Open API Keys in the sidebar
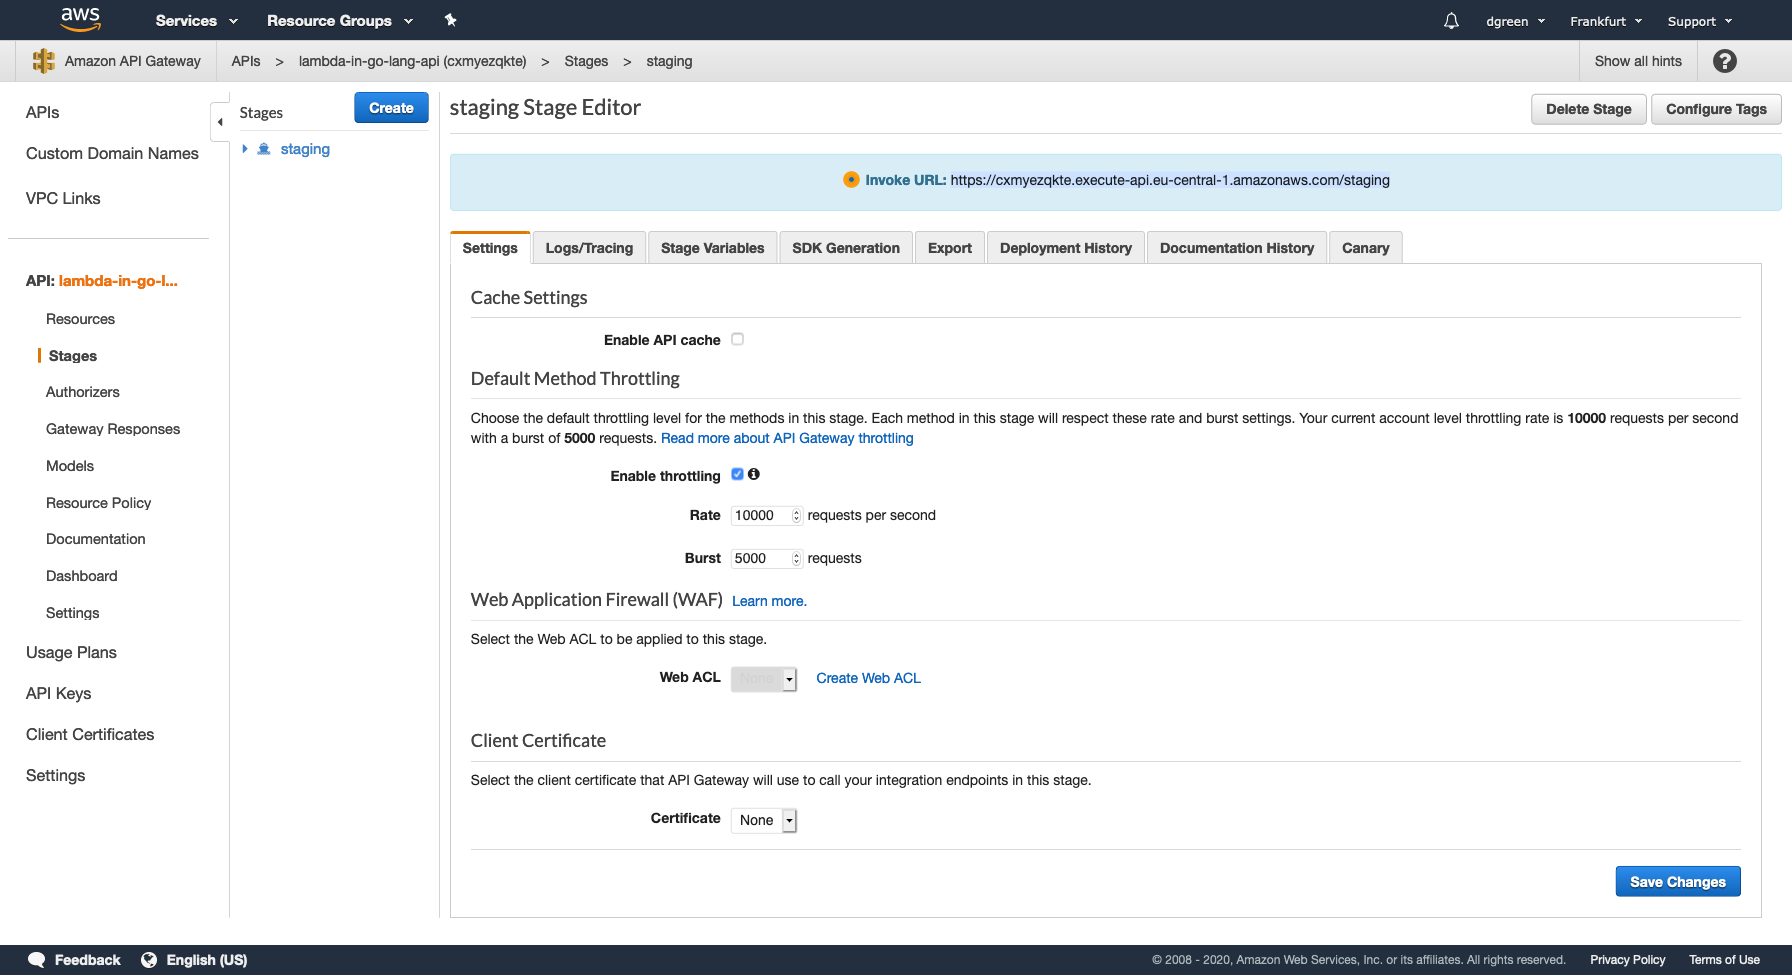This screenshot has height=975, width=1792. tap(59, 693)
